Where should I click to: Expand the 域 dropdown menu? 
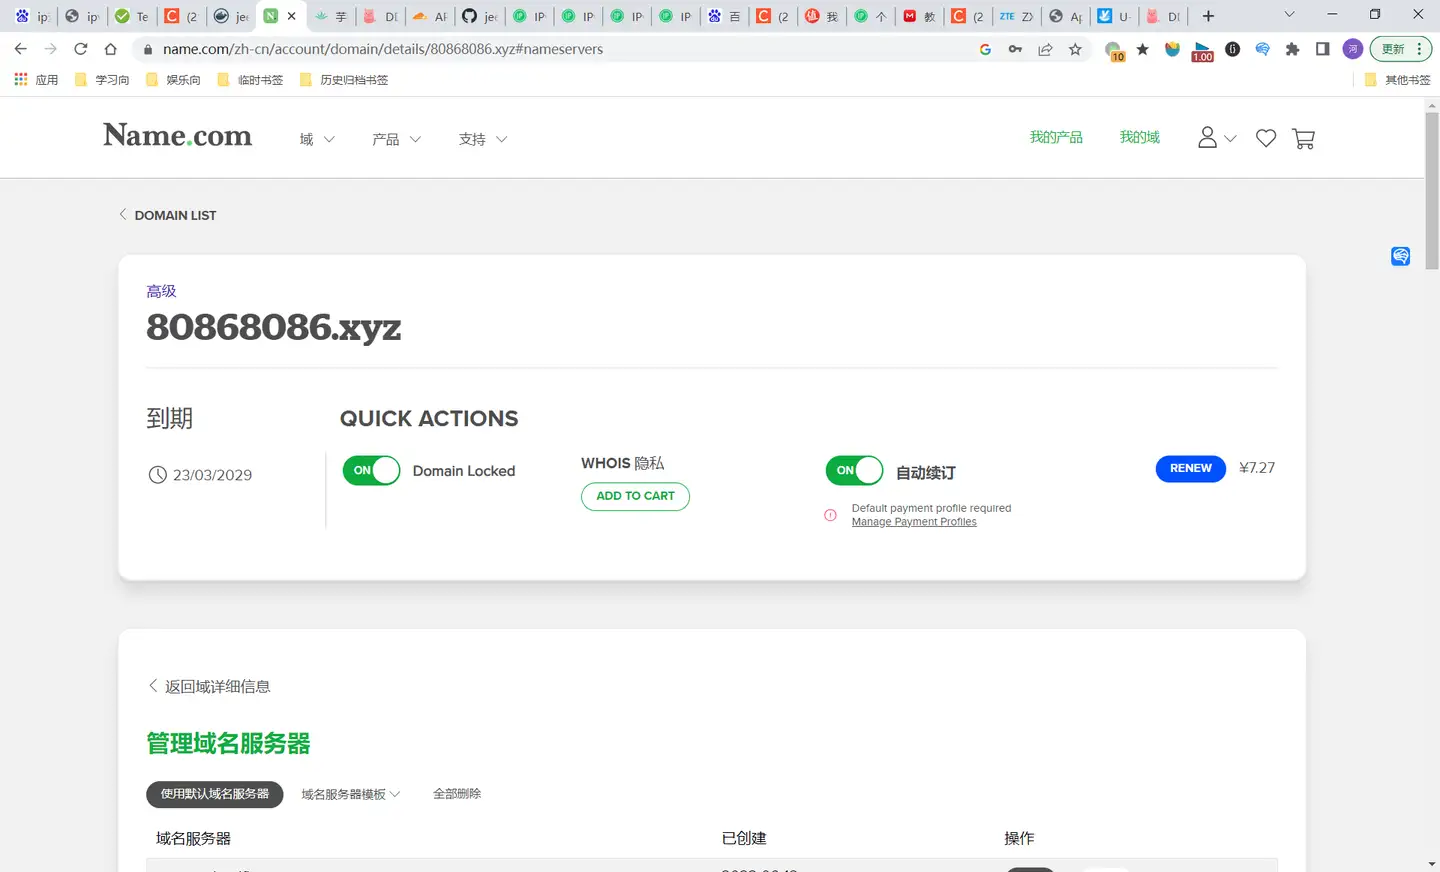(317, 139)
